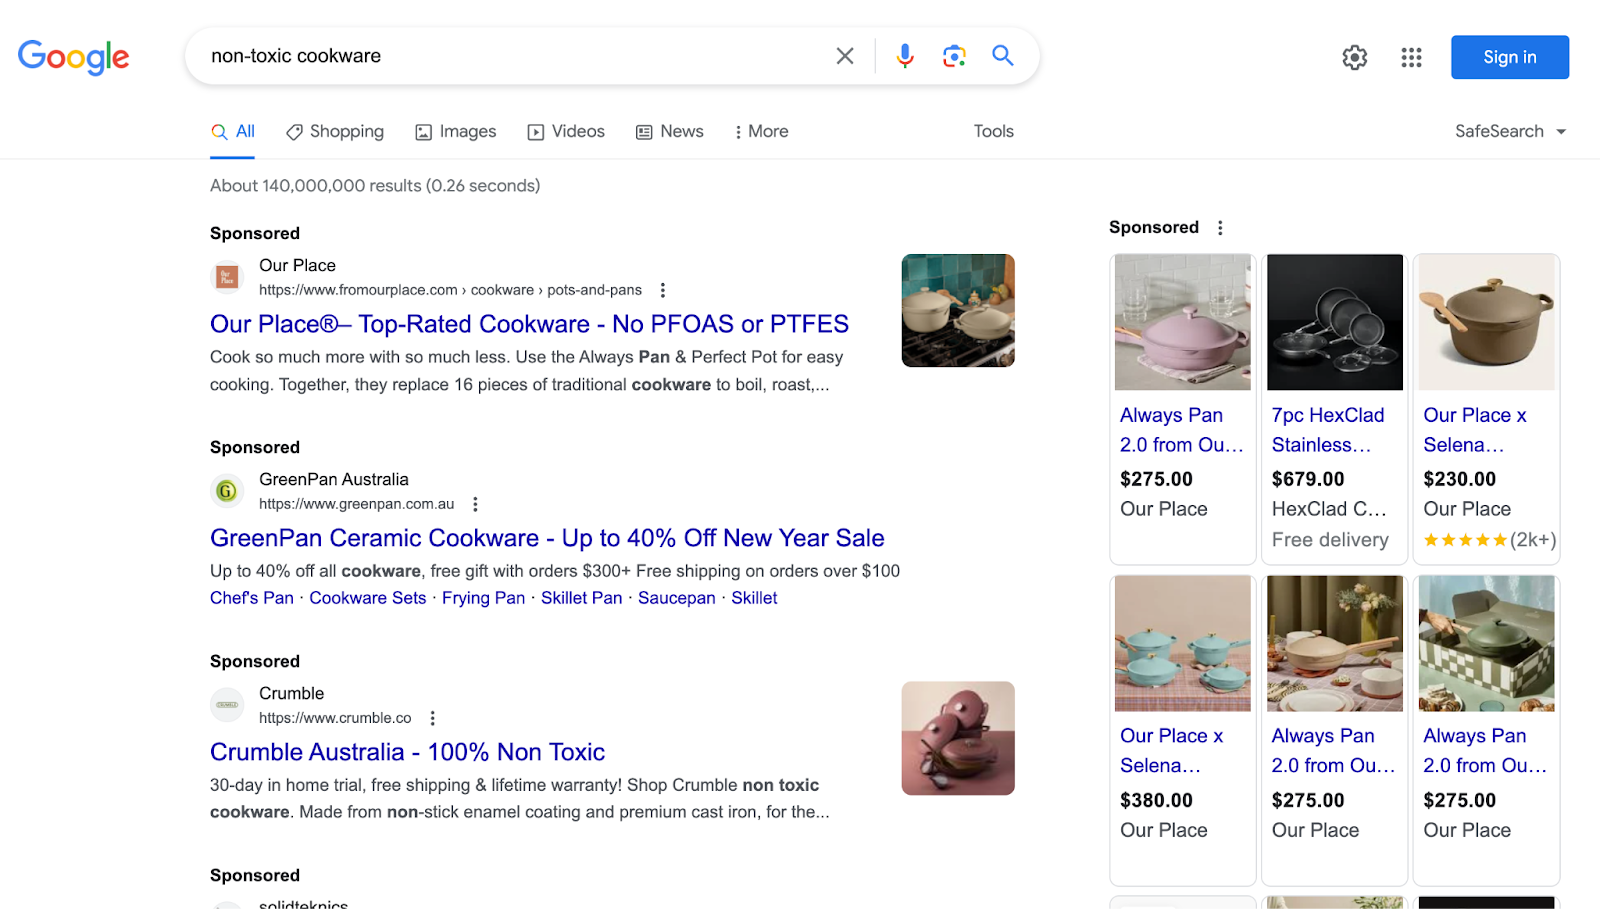Open Our Place Top-Rated Cookware link
Image resolution: width=1600 pixels, height=909 pixels.
tap(529, 324)
